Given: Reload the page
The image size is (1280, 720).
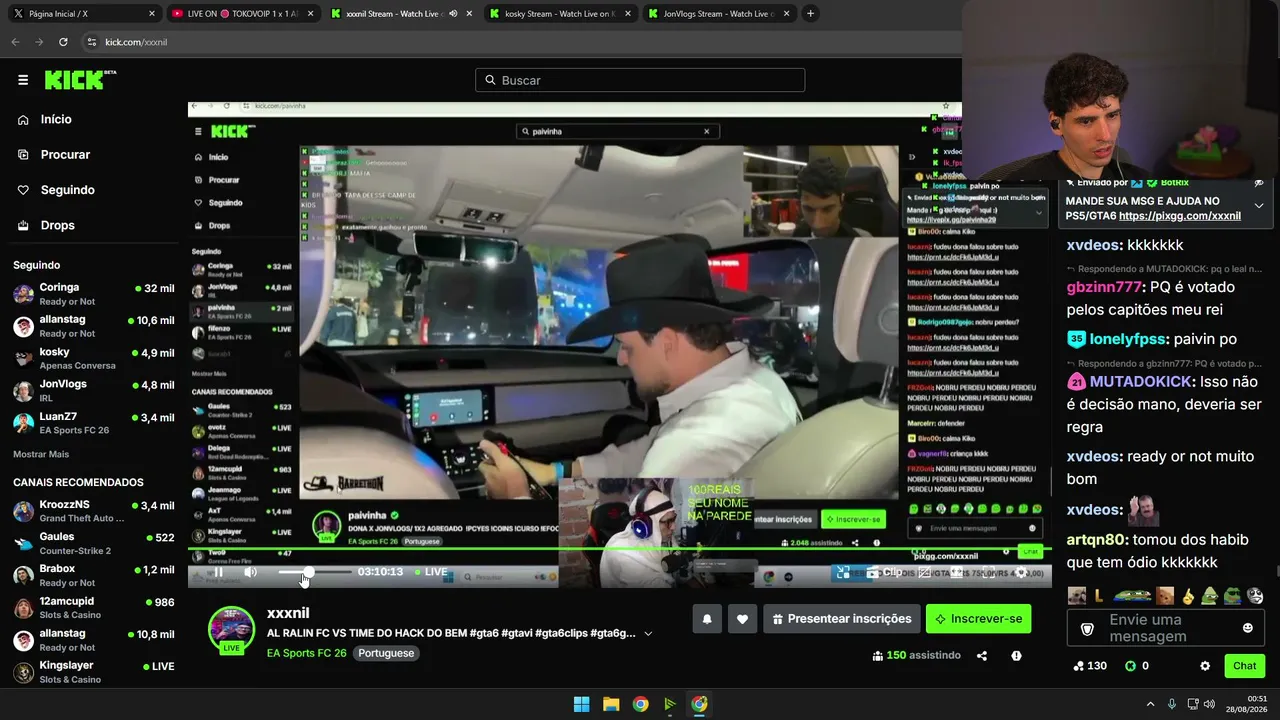Looking at the screenshot, I should (x=63, y=42).
